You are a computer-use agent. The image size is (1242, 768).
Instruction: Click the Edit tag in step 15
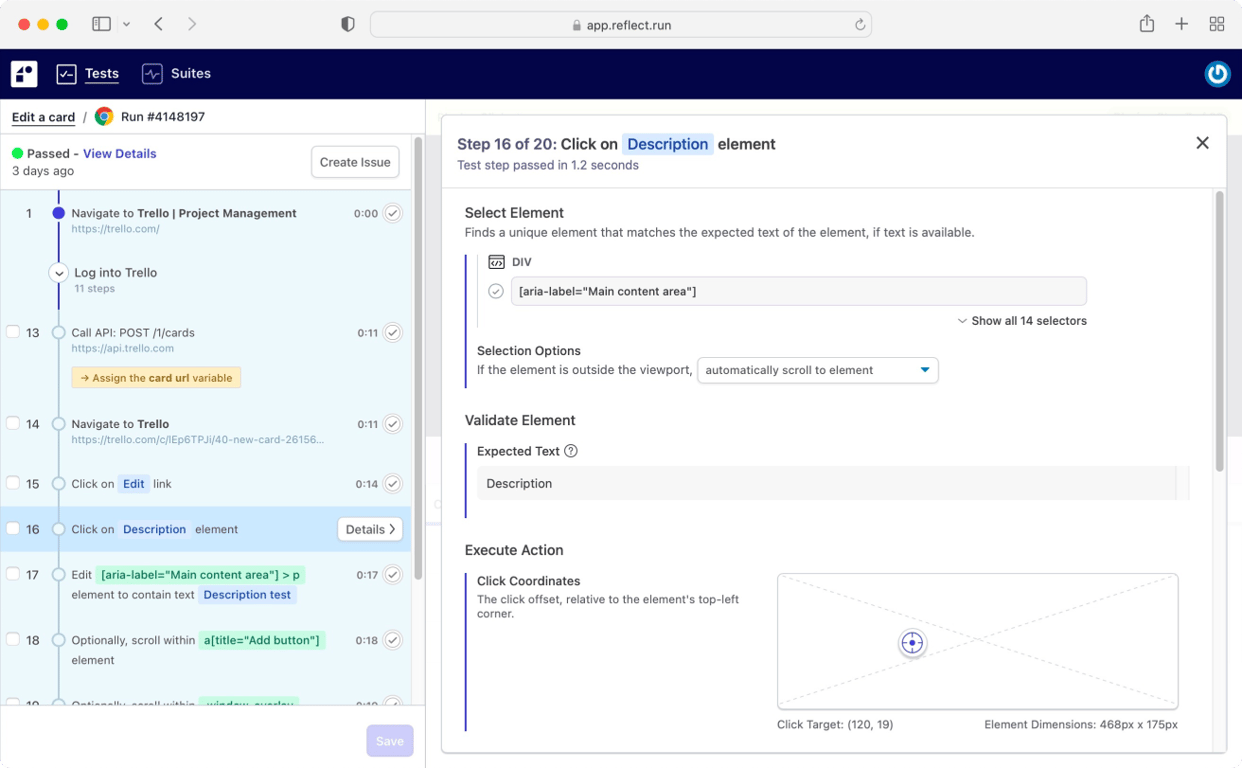tap(134, 484)
